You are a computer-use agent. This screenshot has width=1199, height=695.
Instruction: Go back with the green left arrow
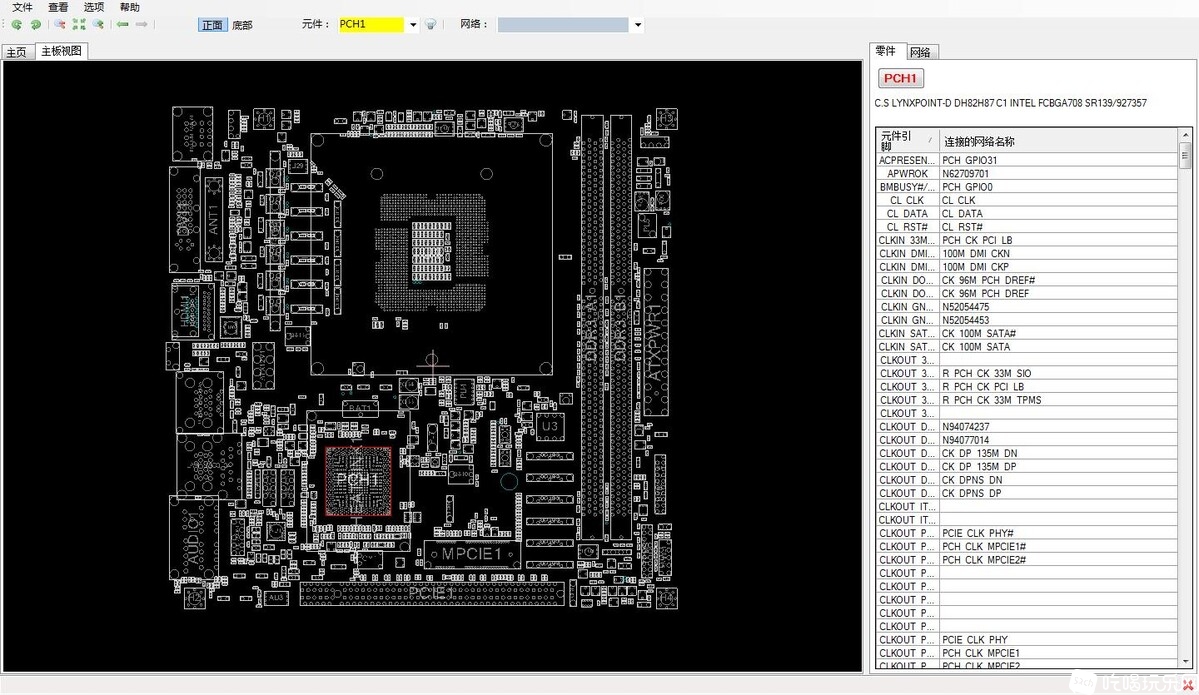(122, 24)
